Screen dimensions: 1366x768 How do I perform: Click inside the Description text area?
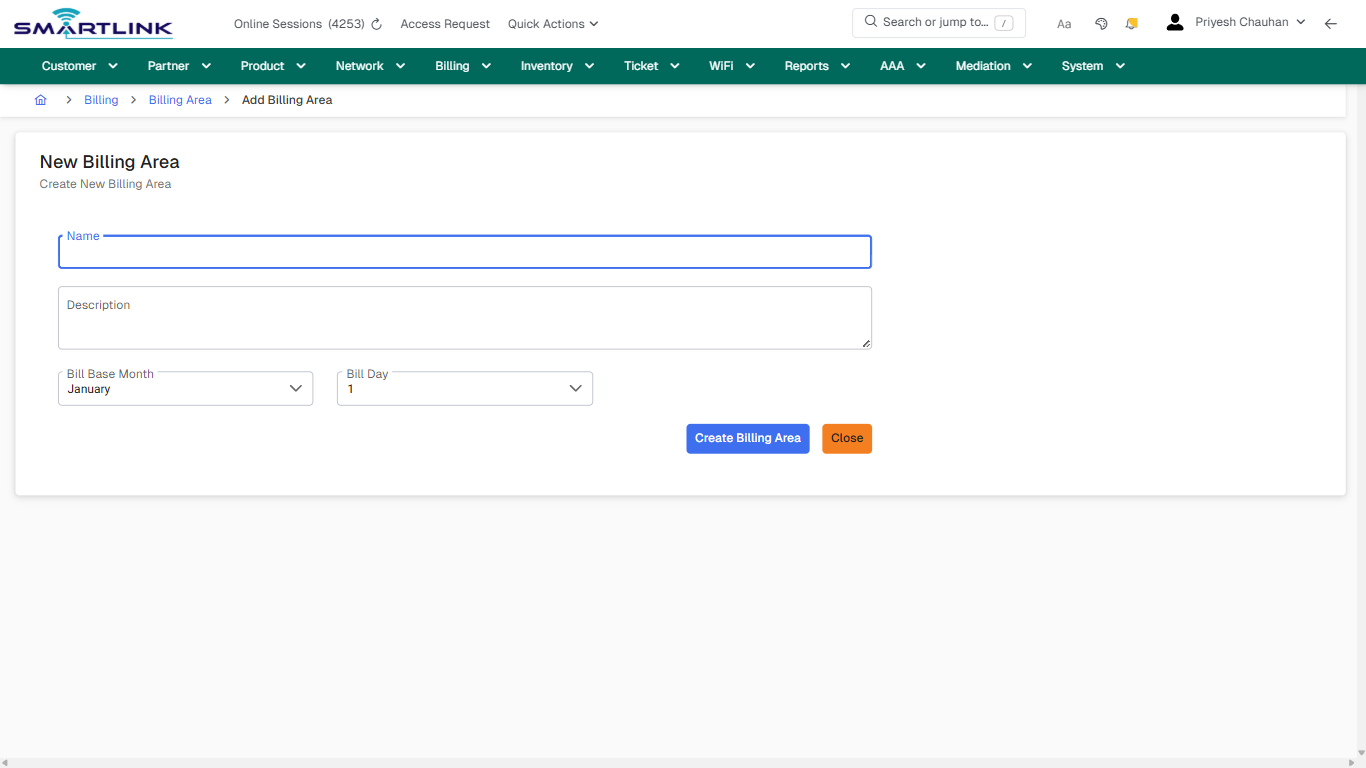click(464, 317)
